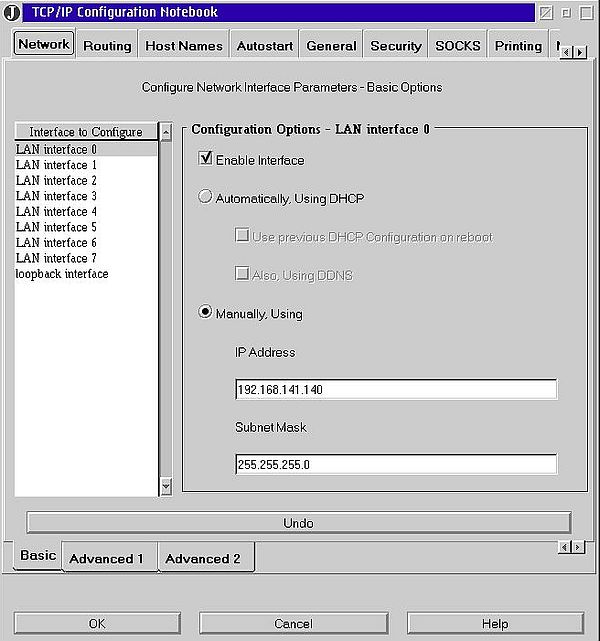Select Automatically, Using DHCP option
Viewport: 600px width, 641px height.
[x=207, y=198]
